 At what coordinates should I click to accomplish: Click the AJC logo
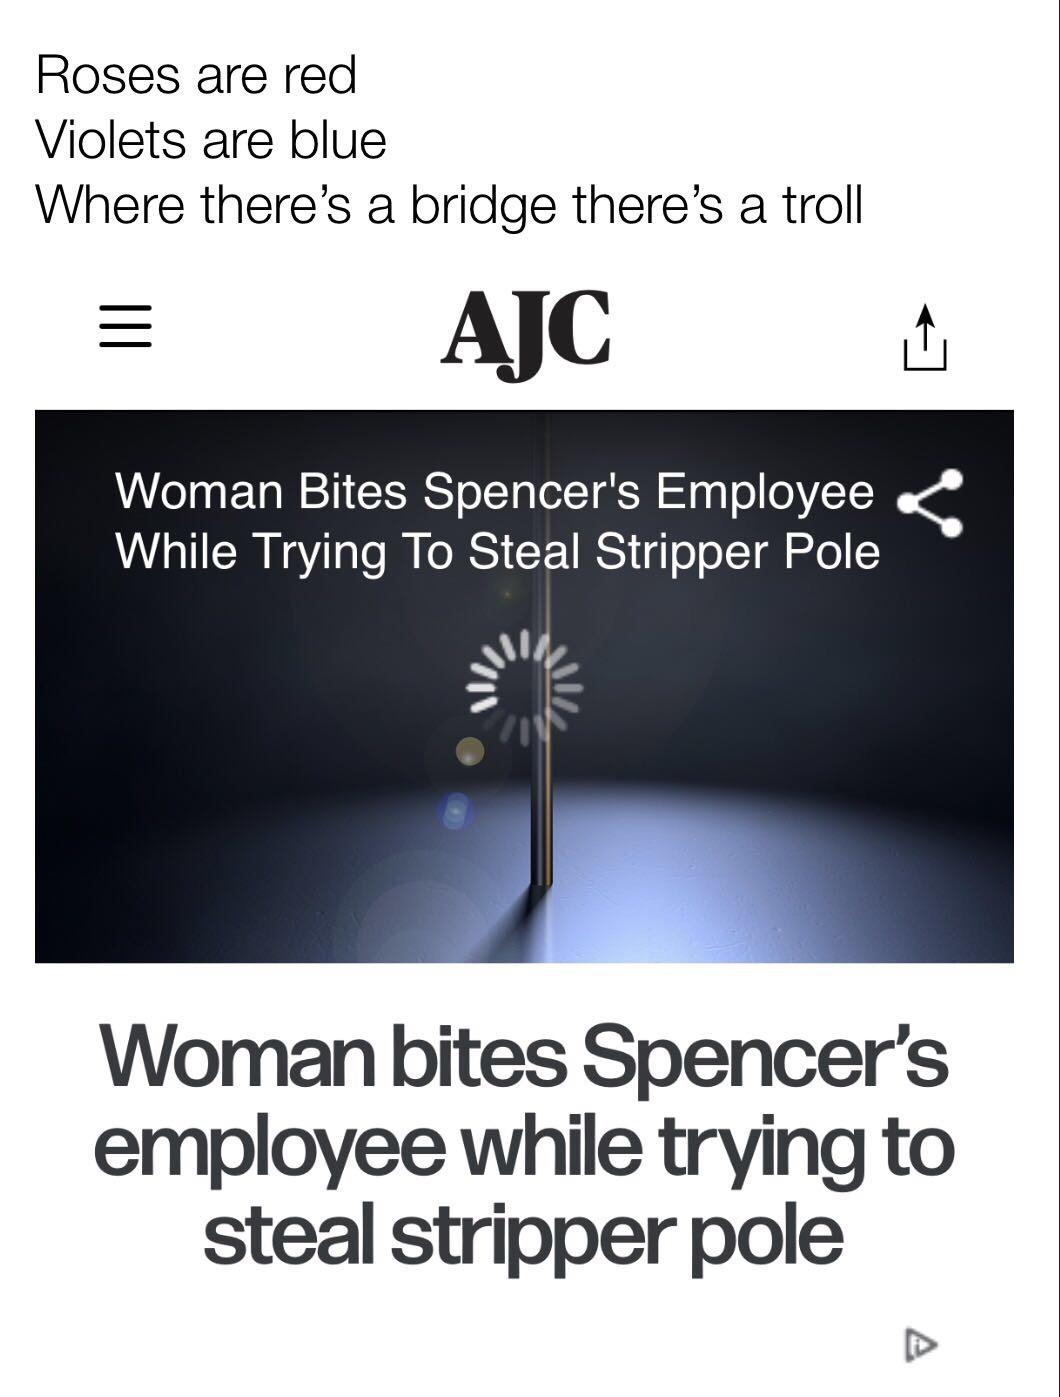coord(525,331)
